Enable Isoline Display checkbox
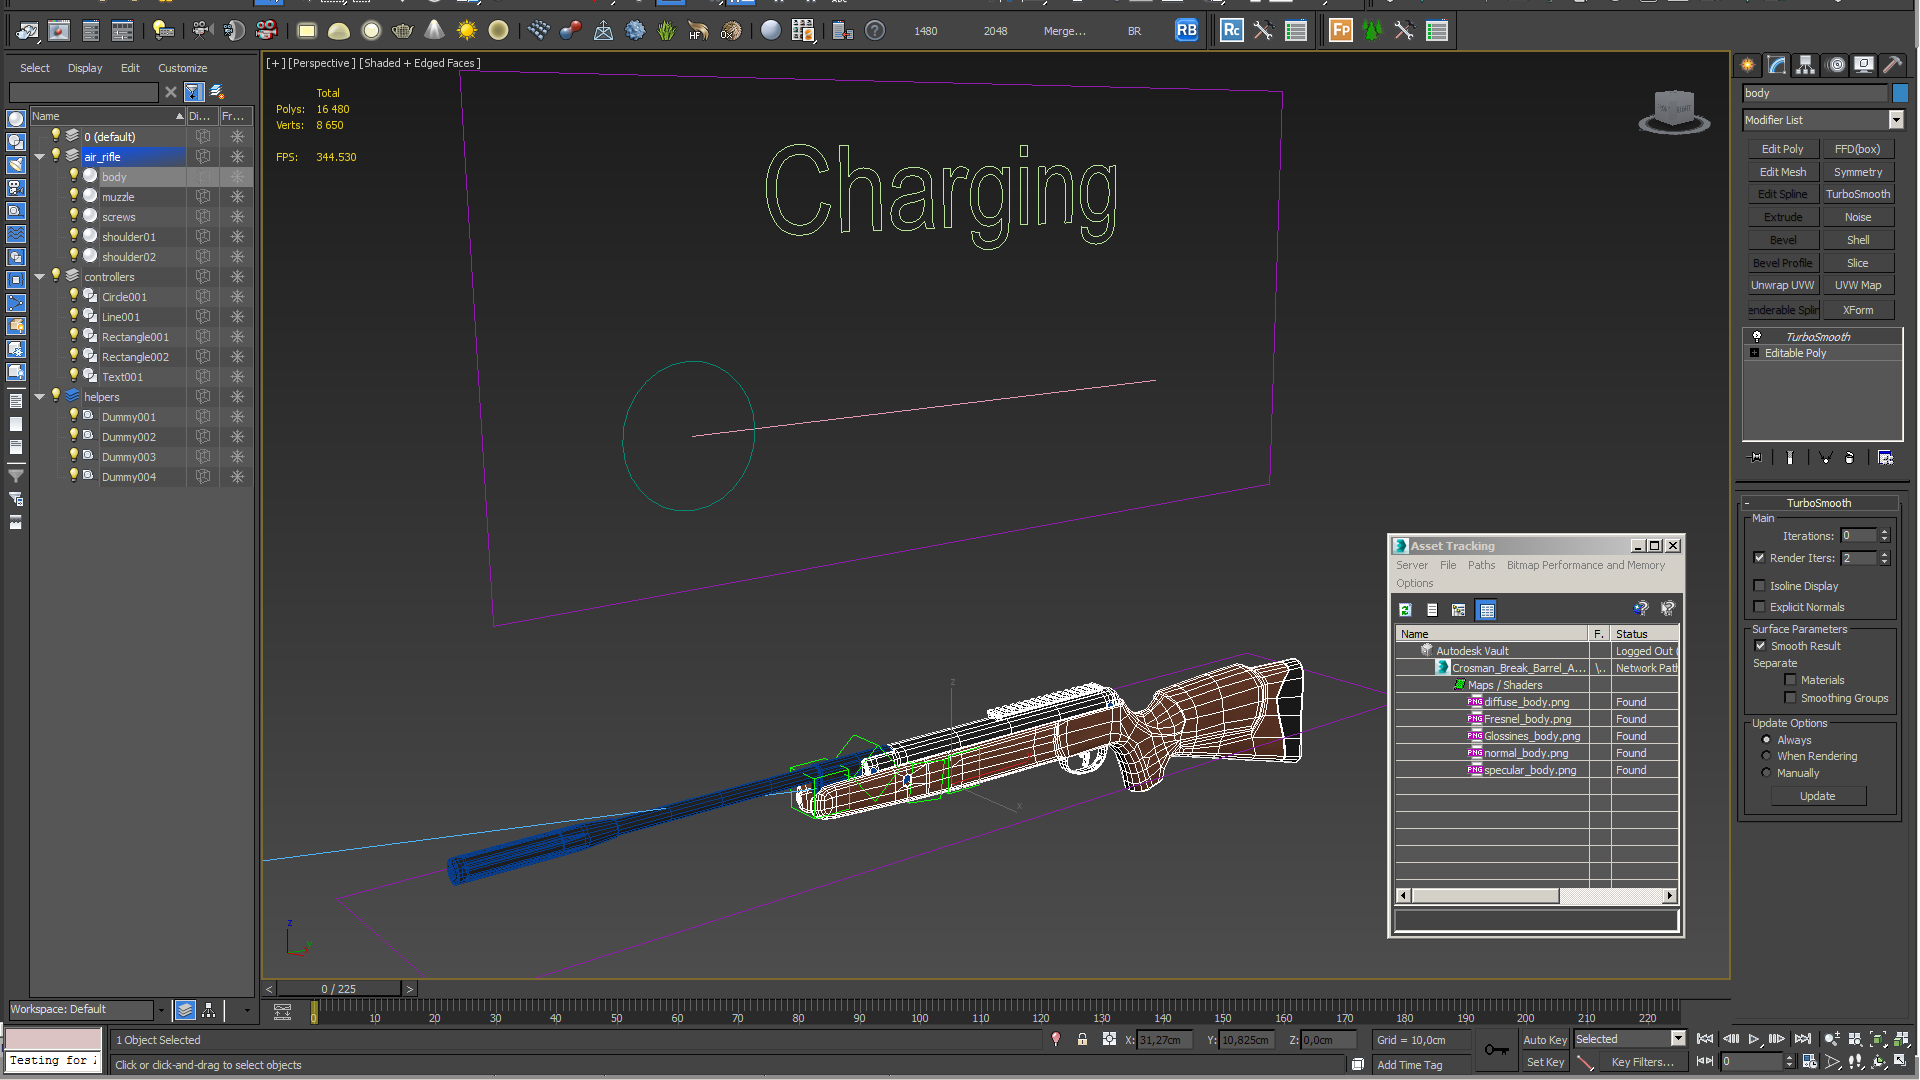Image resolution: width=1920 pixels, height=1080 pixels. (x=1760, y=586)
